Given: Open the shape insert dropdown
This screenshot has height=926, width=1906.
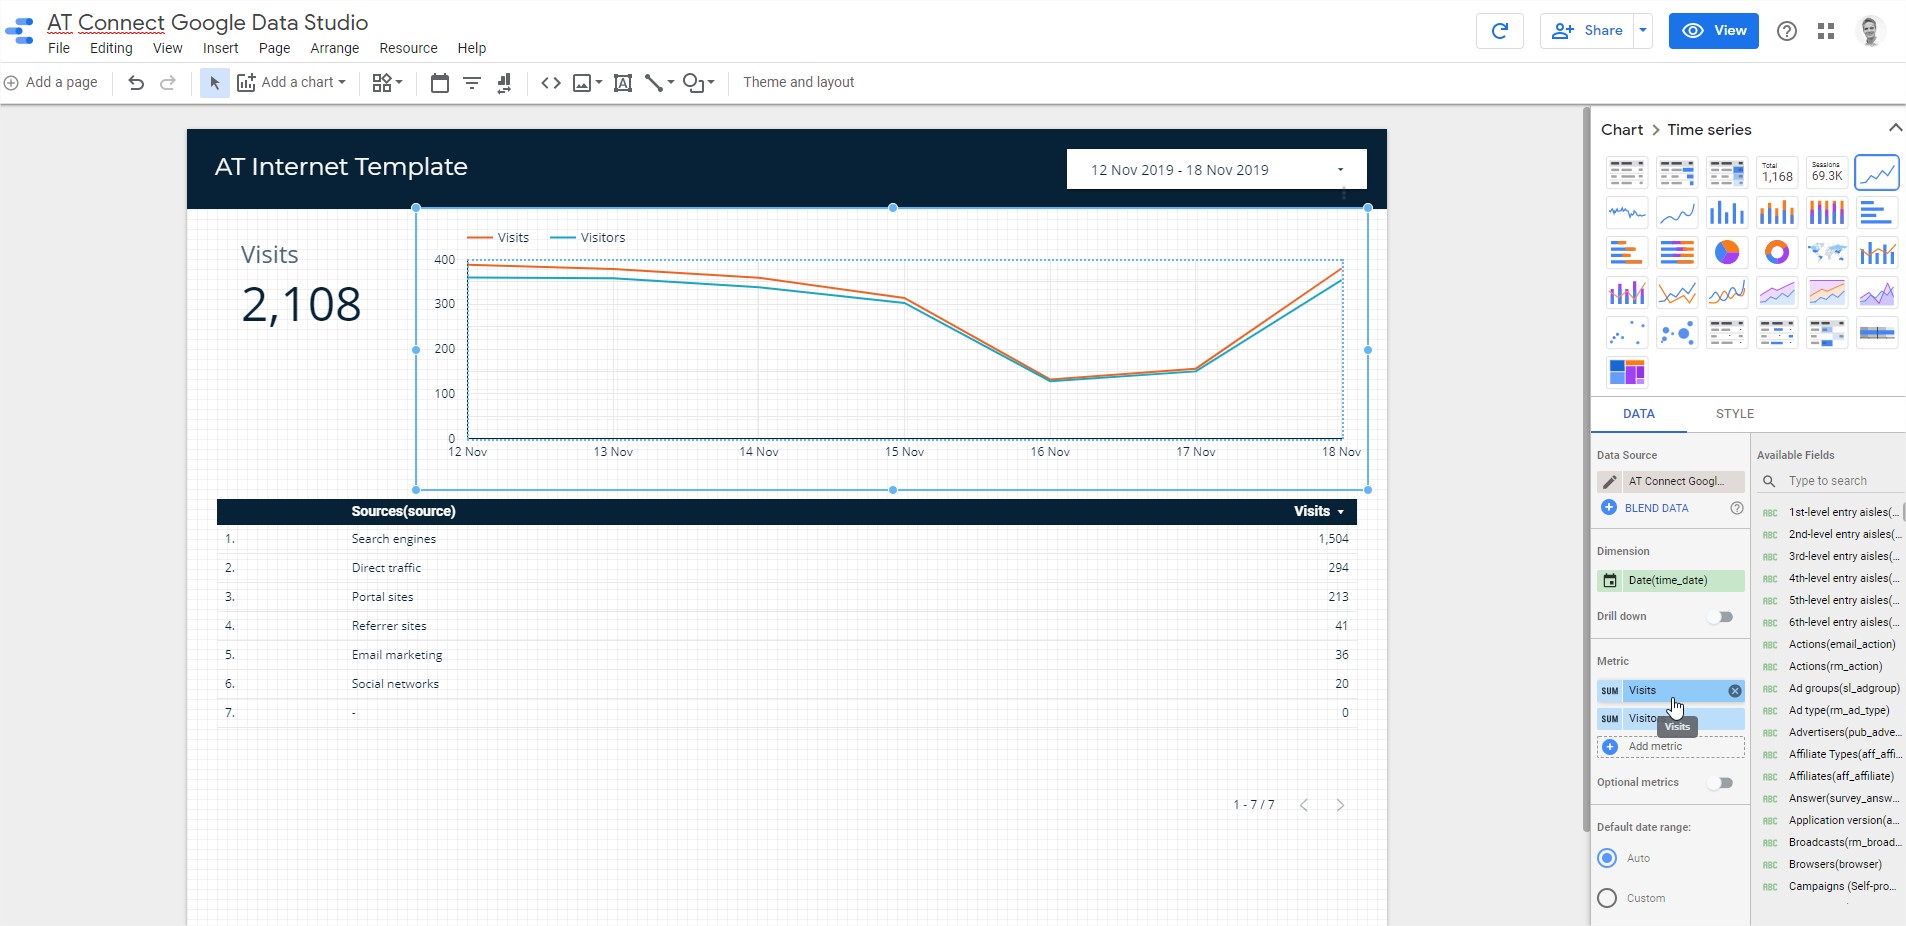Looking at the screenshot, I should coord(698,83).
